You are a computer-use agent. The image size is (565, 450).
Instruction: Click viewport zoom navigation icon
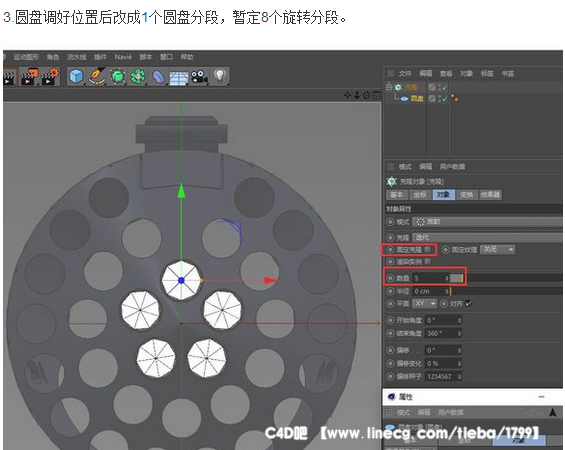coord(357,95)
